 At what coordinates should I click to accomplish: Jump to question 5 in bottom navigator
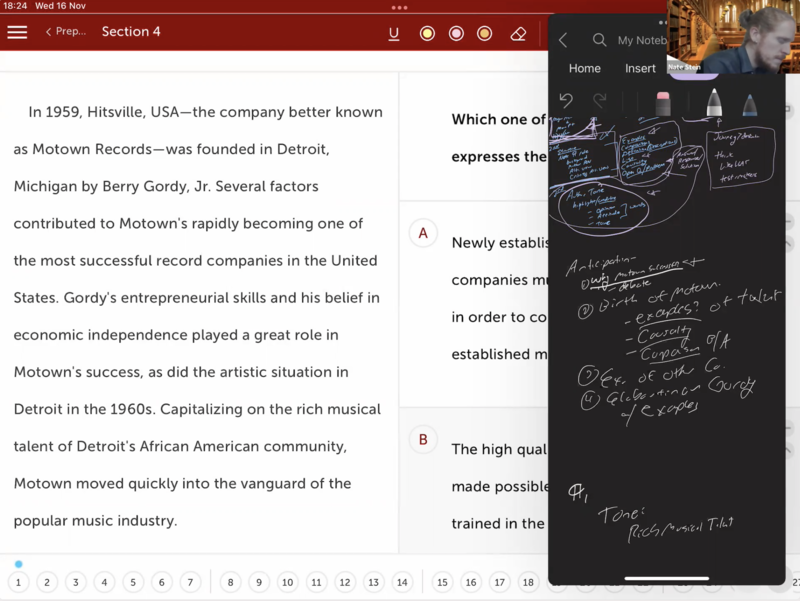133,582
